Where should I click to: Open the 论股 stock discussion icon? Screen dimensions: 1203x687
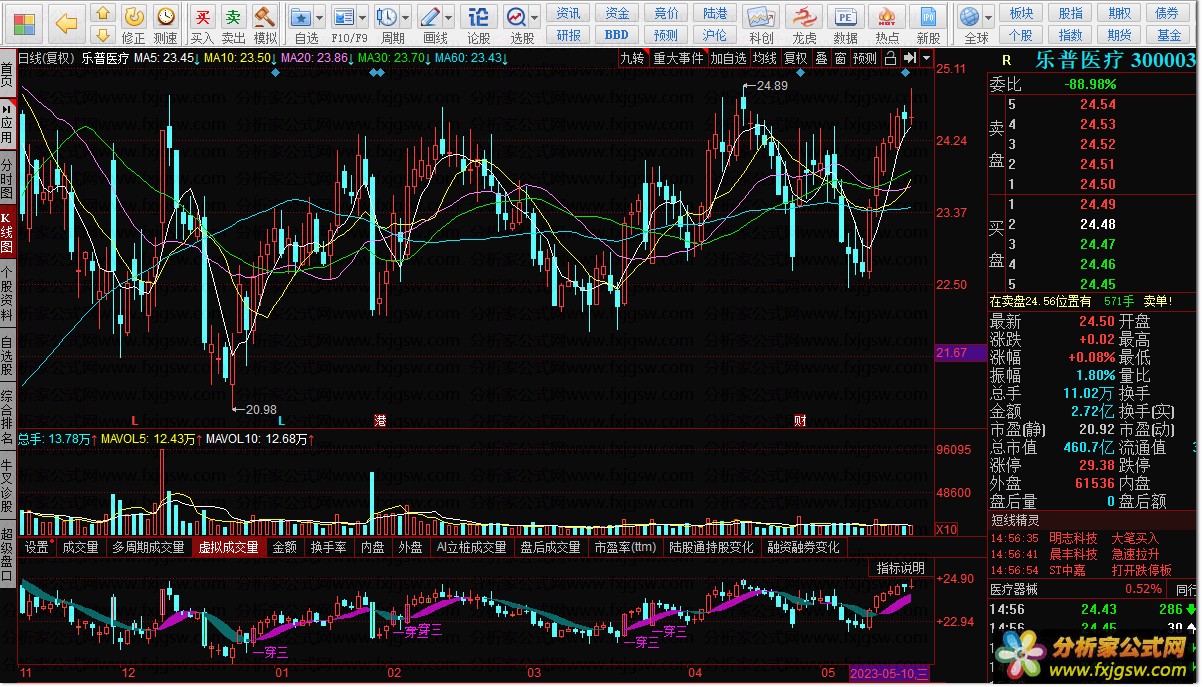(x=479, y=16)
